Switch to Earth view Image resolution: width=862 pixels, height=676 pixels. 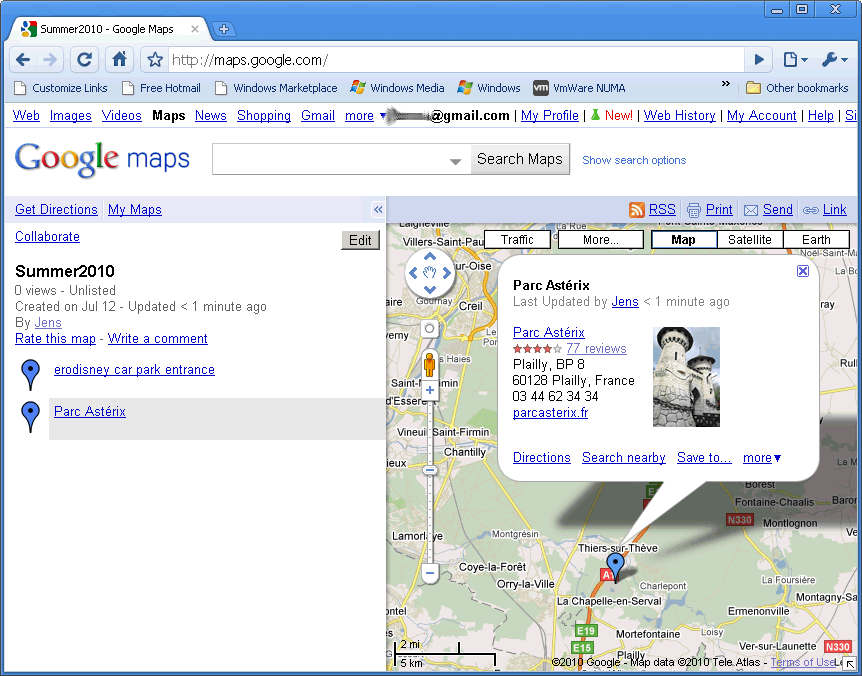816,240
